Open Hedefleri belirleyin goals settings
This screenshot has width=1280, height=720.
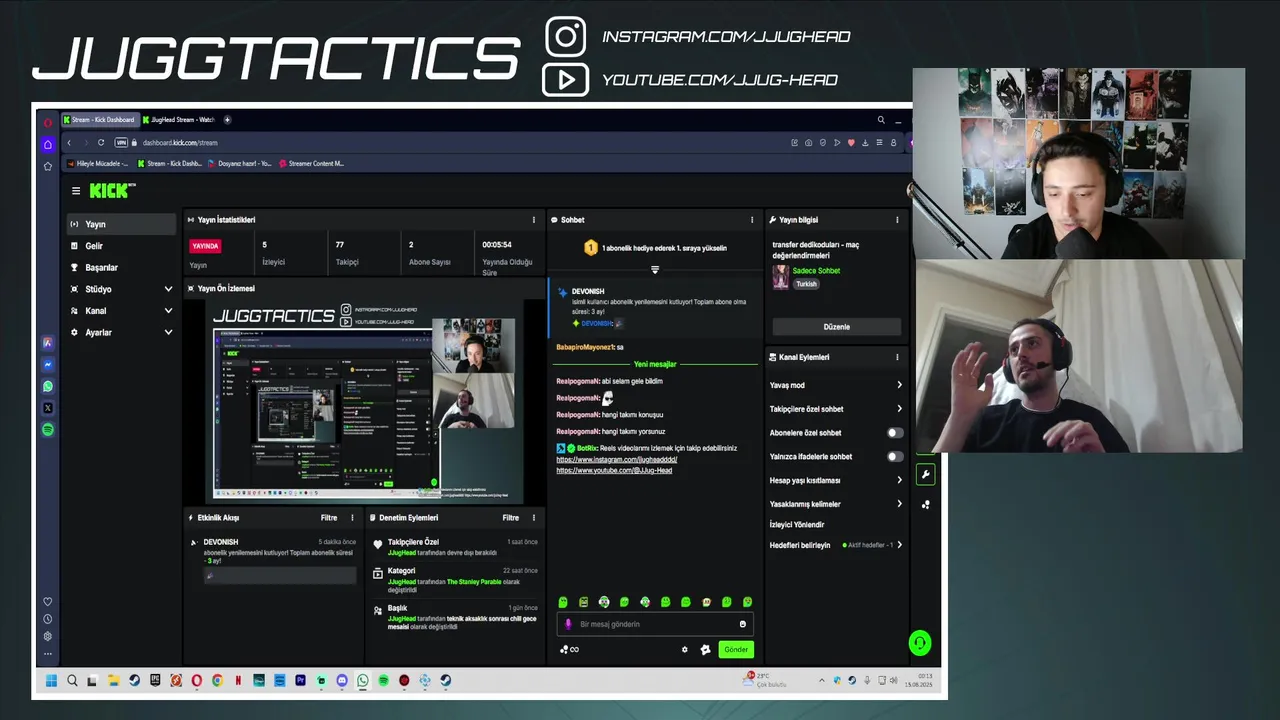tap(836, 545)
